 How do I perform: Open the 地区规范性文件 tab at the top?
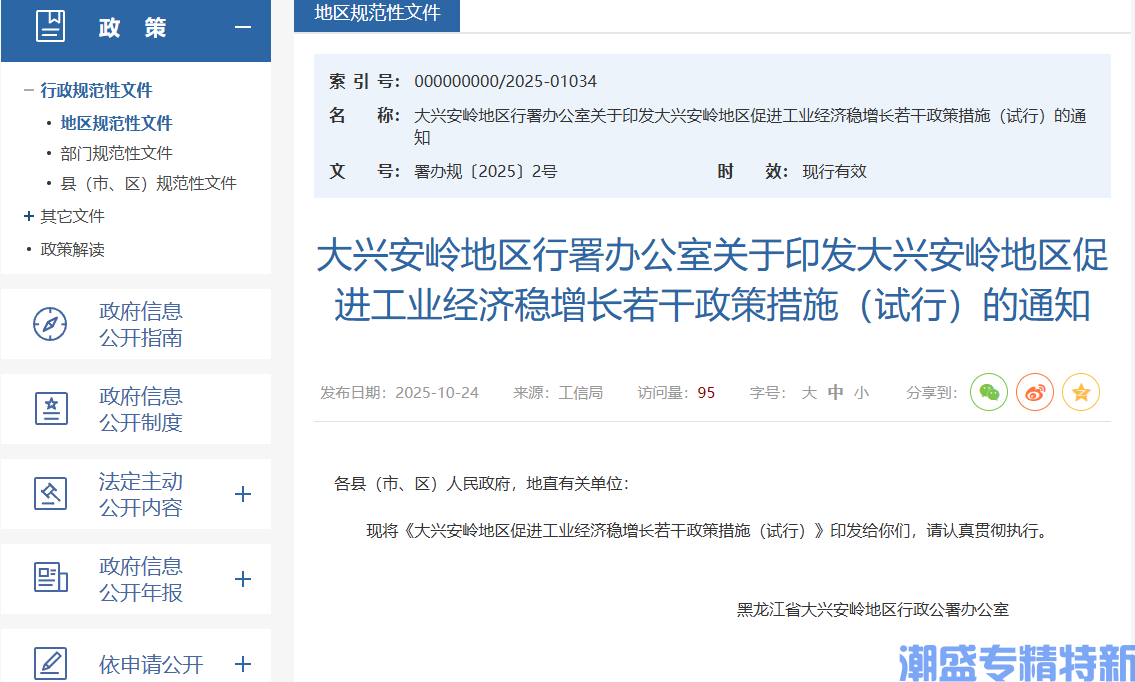(x=376, y=16)
